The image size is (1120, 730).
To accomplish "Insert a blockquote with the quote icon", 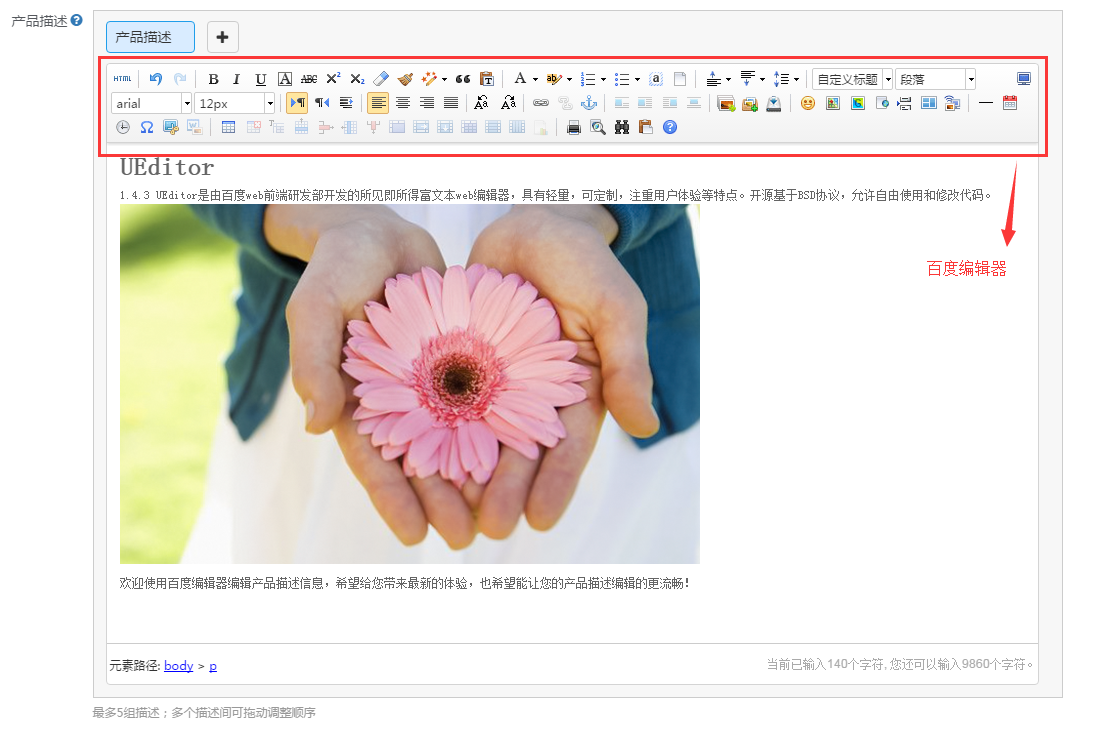I will click(462, 79).
